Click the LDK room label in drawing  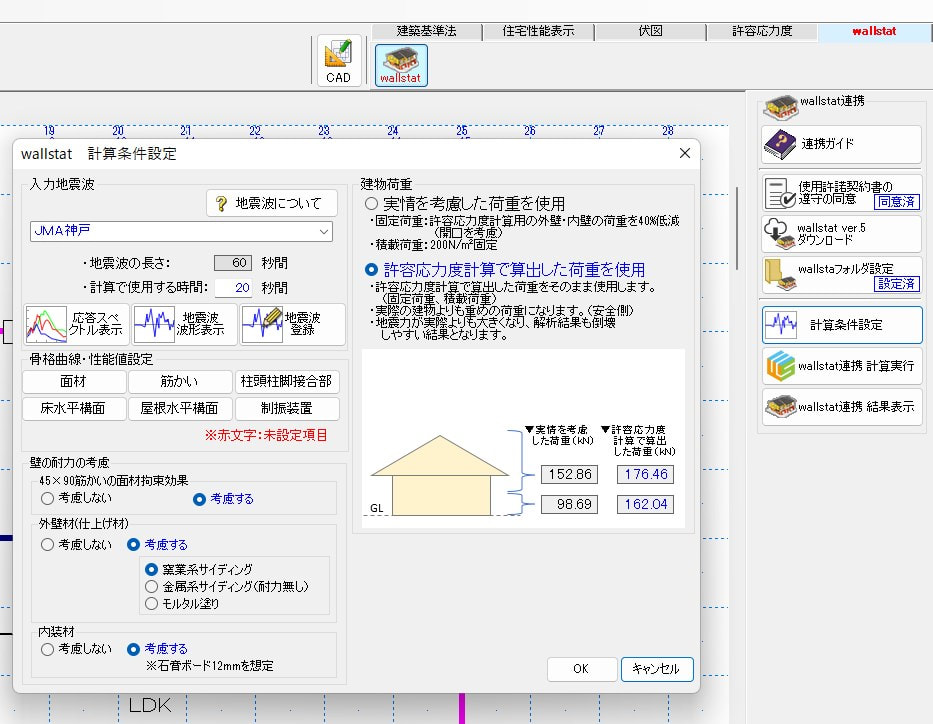[150, 706]
